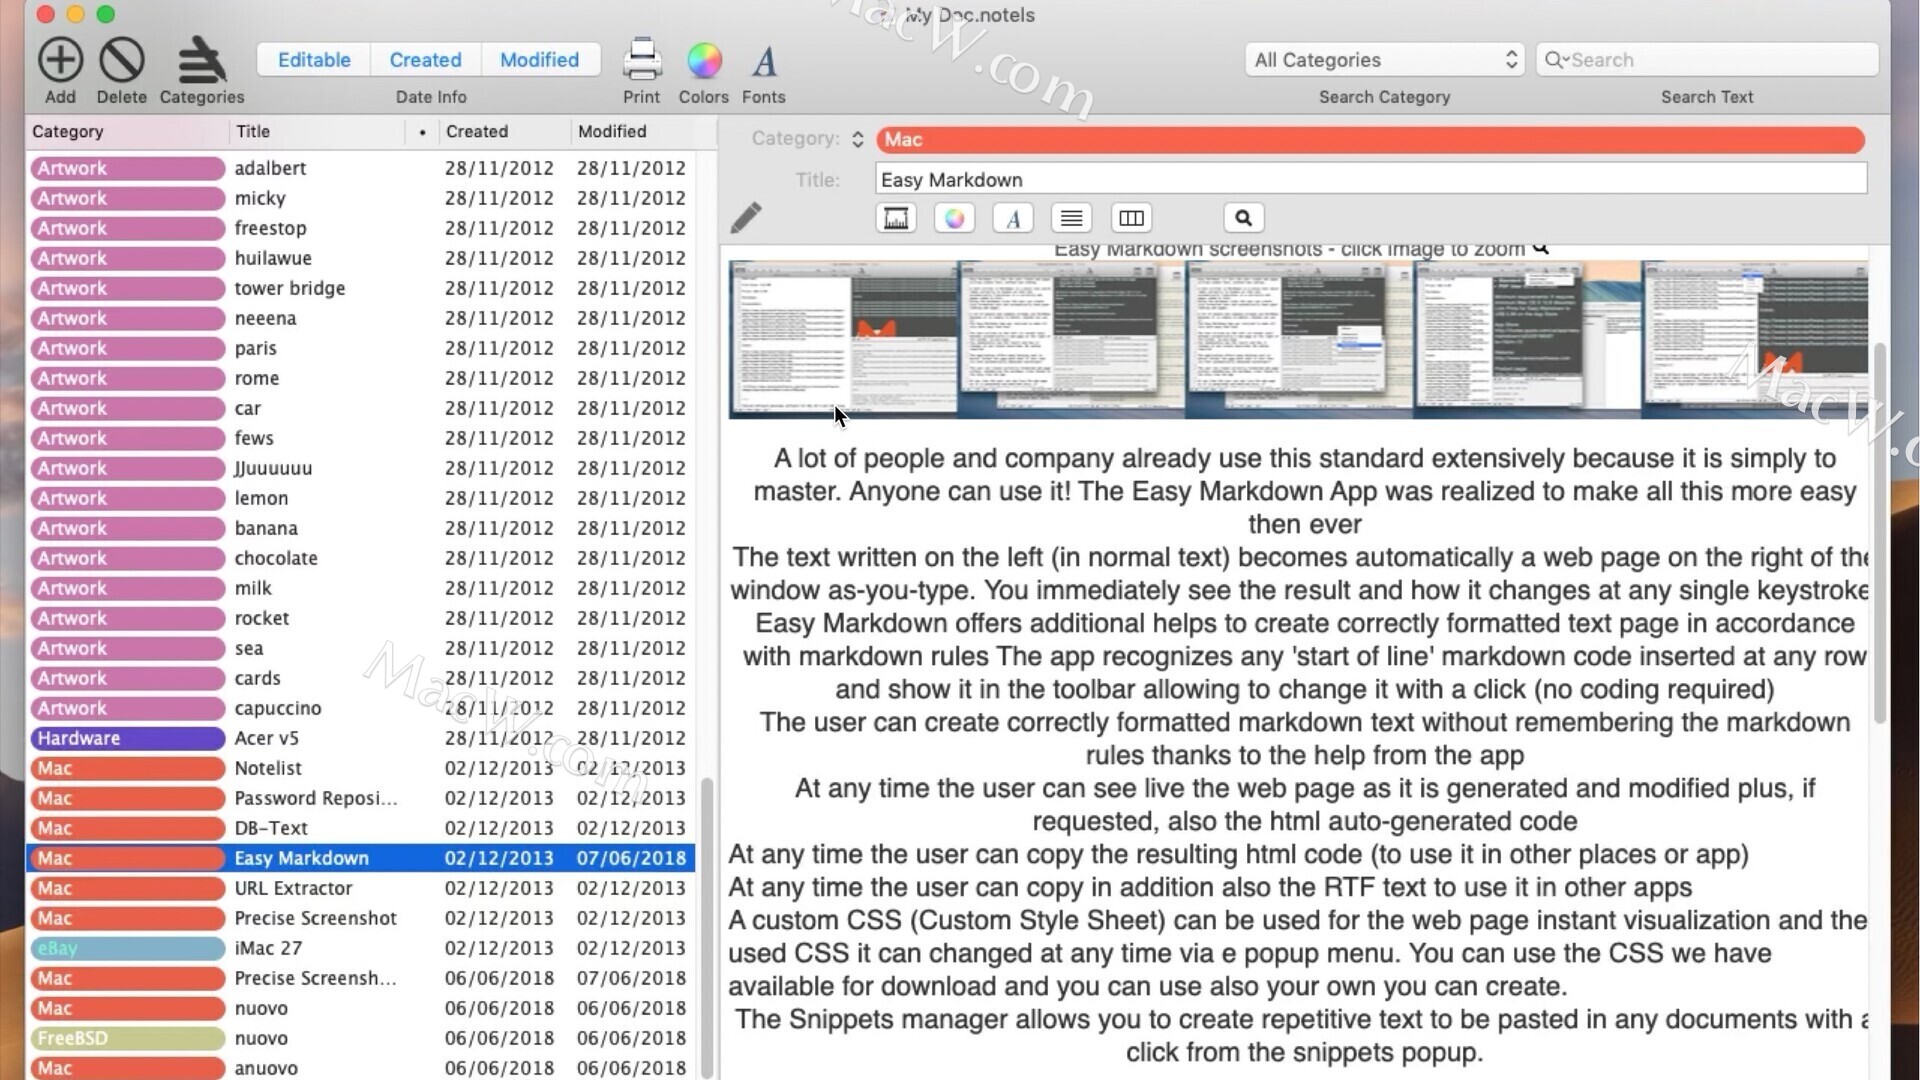1920x1080 pixels.
Task: Click the Title field Easy Markdown
Action: point(1371,180)
